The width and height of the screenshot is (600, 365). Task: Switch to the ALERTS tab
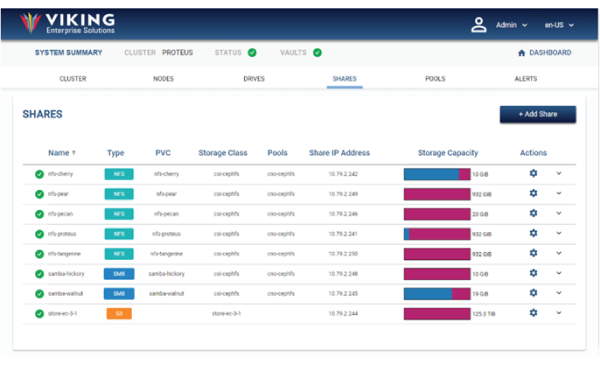click(x=526, y=78)
